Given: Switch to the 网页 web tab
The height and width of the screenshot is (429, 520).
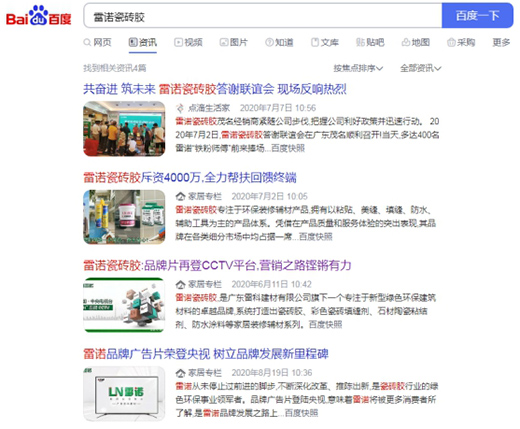Looking at the screenshot, I should (97, 42).
